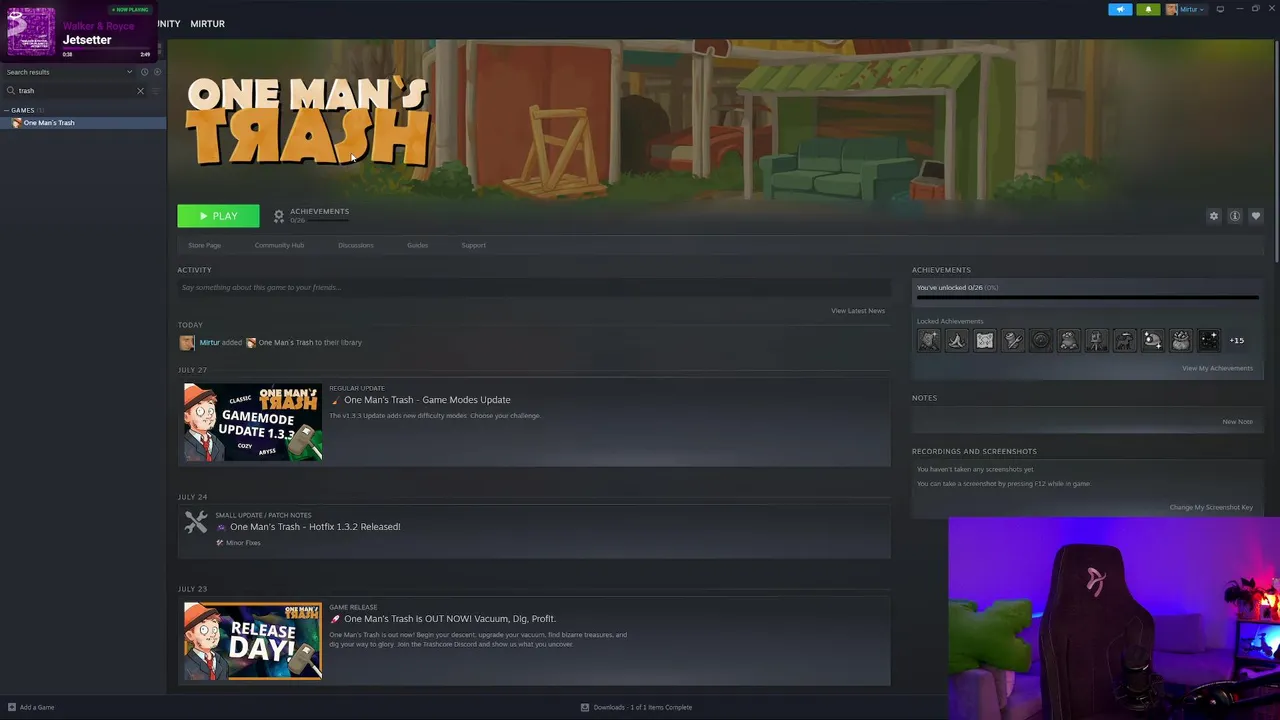Select the campfire locked achievement icon

[957, 341]
